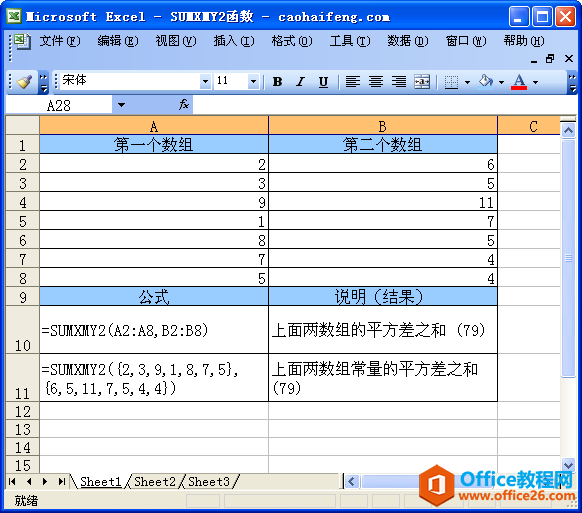
Task: Open the 工具(T) menu
Action: coord(350,40)
